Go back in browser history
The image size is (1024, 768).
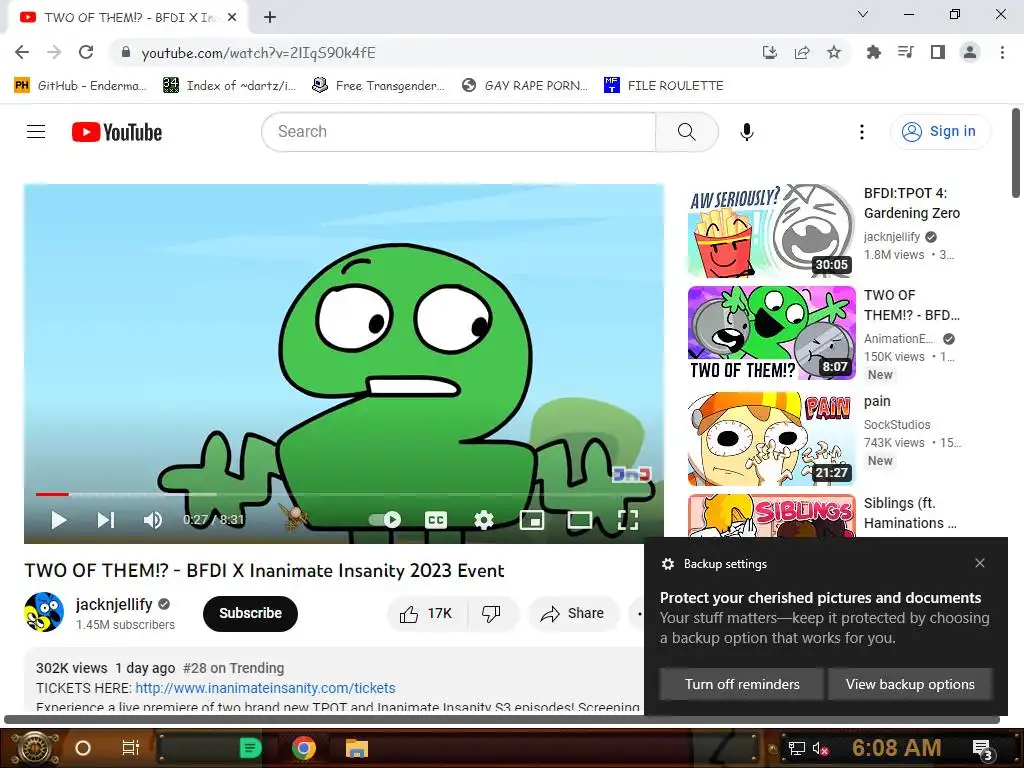coord(22,52)
